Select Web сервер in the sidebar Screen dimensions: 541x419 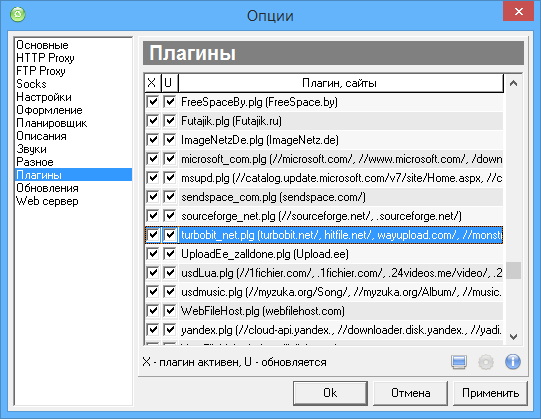tap(47, 201)
